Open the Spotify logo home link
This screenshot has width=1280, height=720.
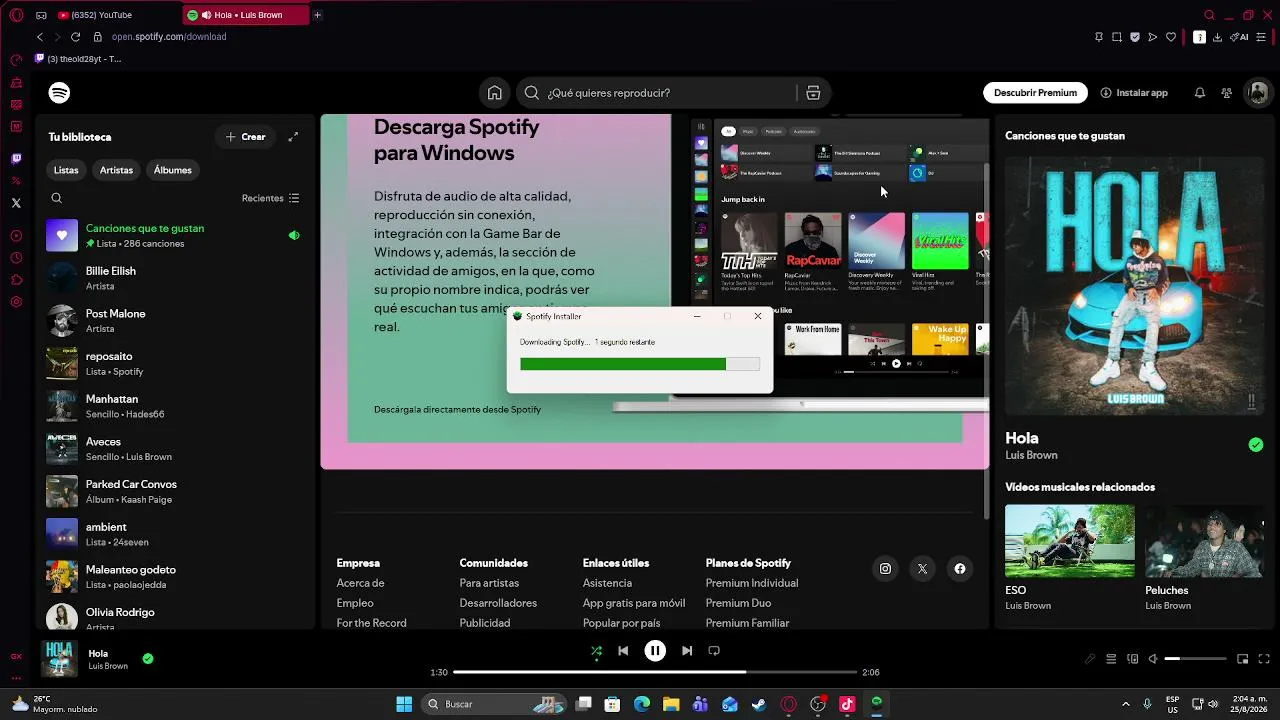coord(59,93)
